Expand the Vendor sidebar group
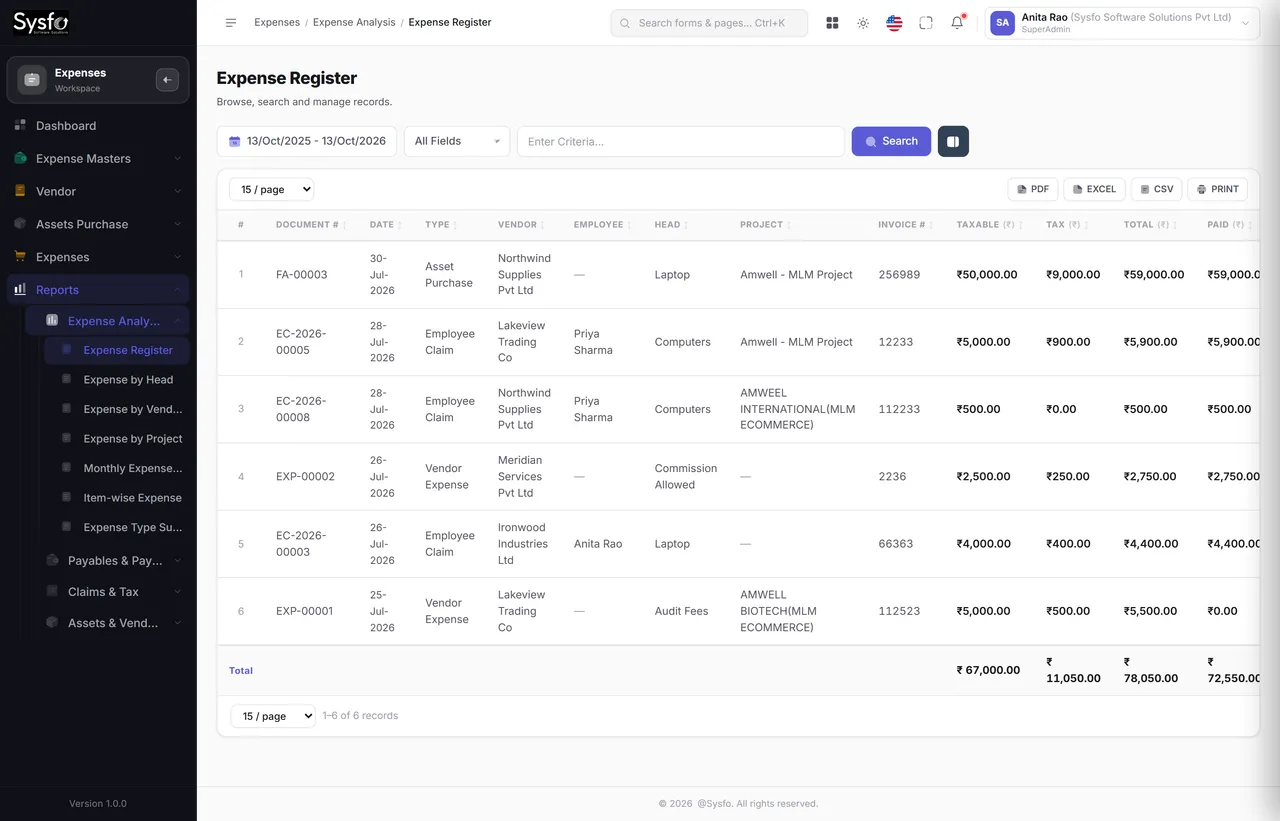 [x=98, y=192]
